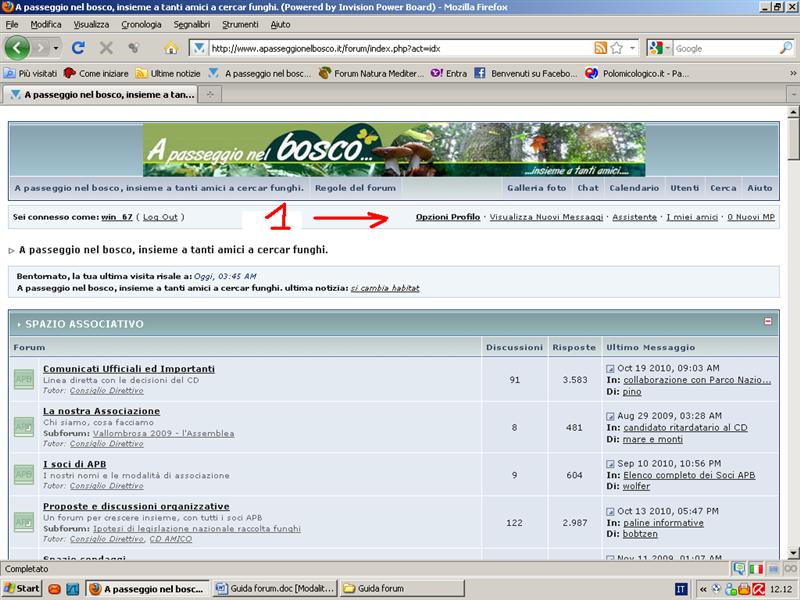Open the Facebook bookmark 'Benvenuti su Facebo...'

point(526,73)
